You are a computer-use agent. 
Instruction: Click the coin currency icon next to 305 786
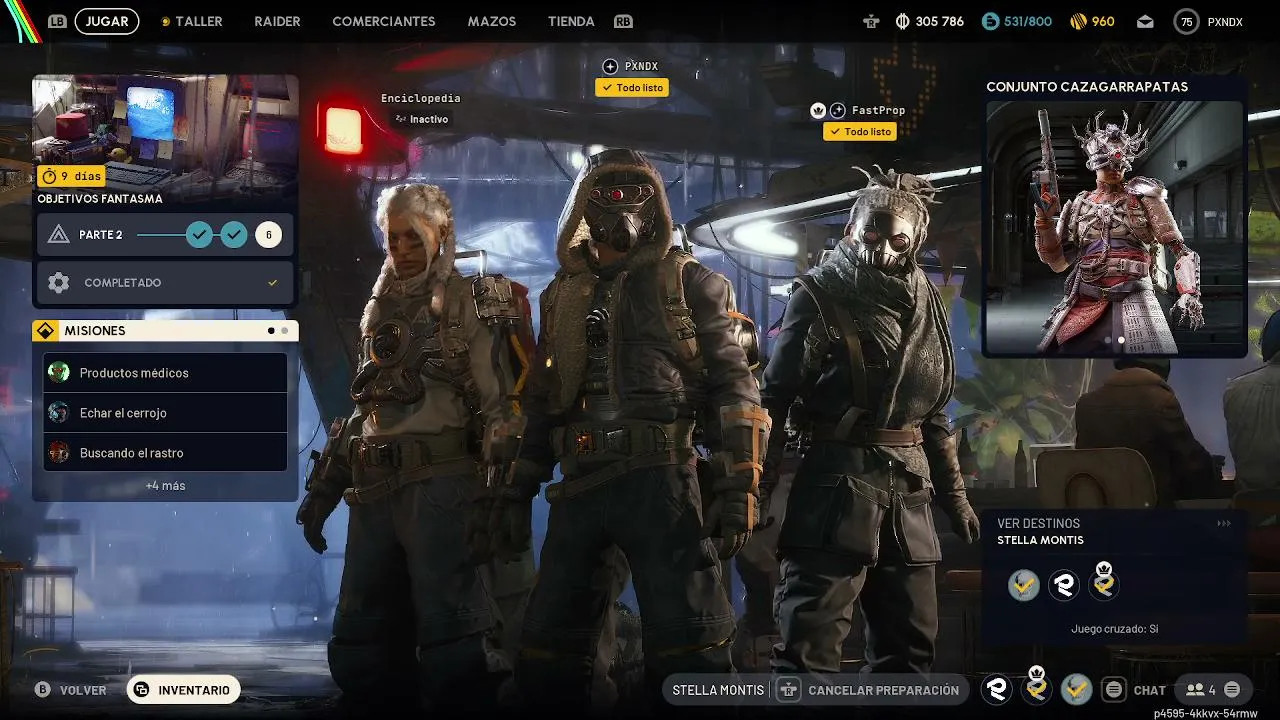903,21
